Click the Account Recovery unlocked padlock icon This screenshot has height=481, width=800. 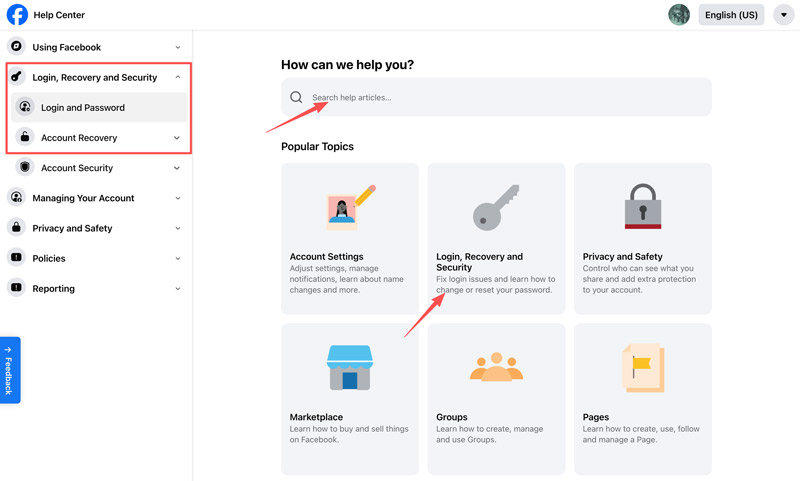pos(25,137)
